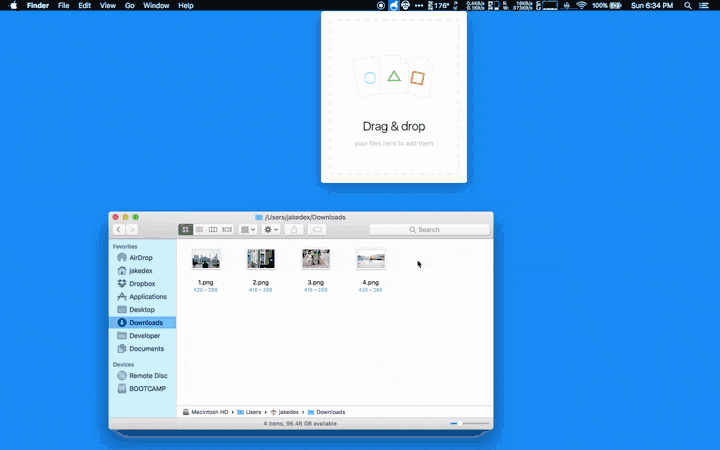
Task: Open the arrange items dropdown
Action: click(x=248, y=230)
